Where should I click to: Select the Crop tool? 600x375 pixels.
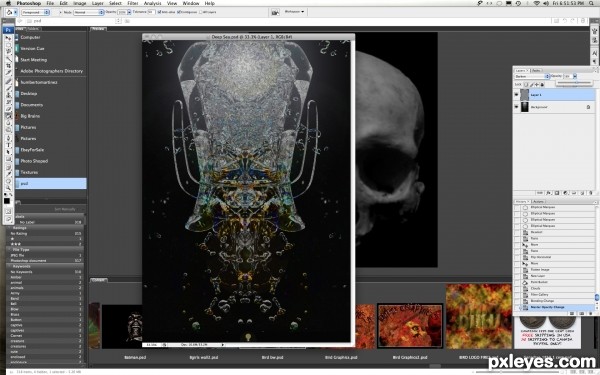pyautogui.click(x=8, y=65)
